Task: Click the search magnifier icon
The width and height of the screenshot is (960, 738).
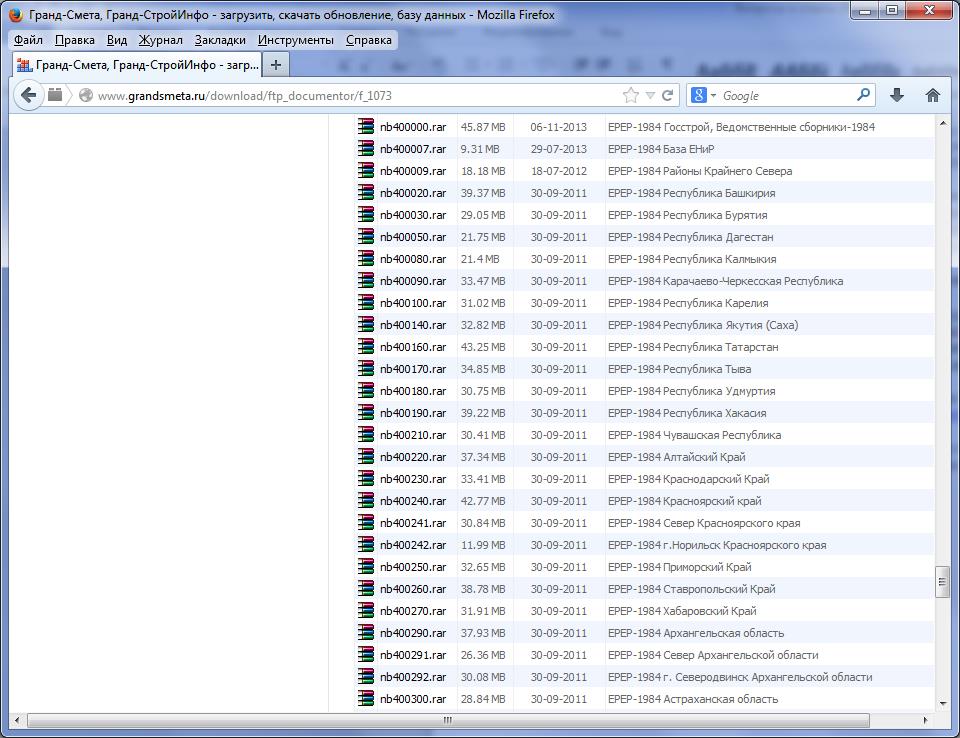Action: 863,95
